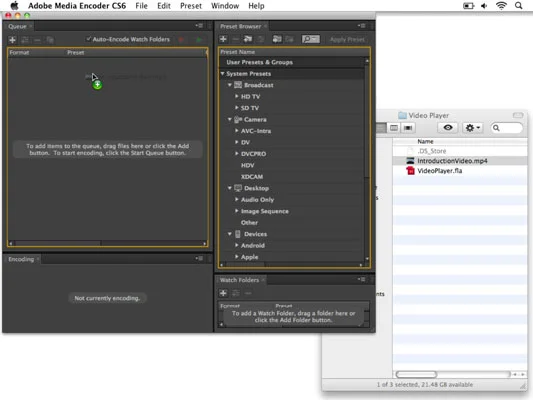Add a source to the Queue
This screenshot has width=533, height=400.
pyautogui.click(x=13, y=40)
